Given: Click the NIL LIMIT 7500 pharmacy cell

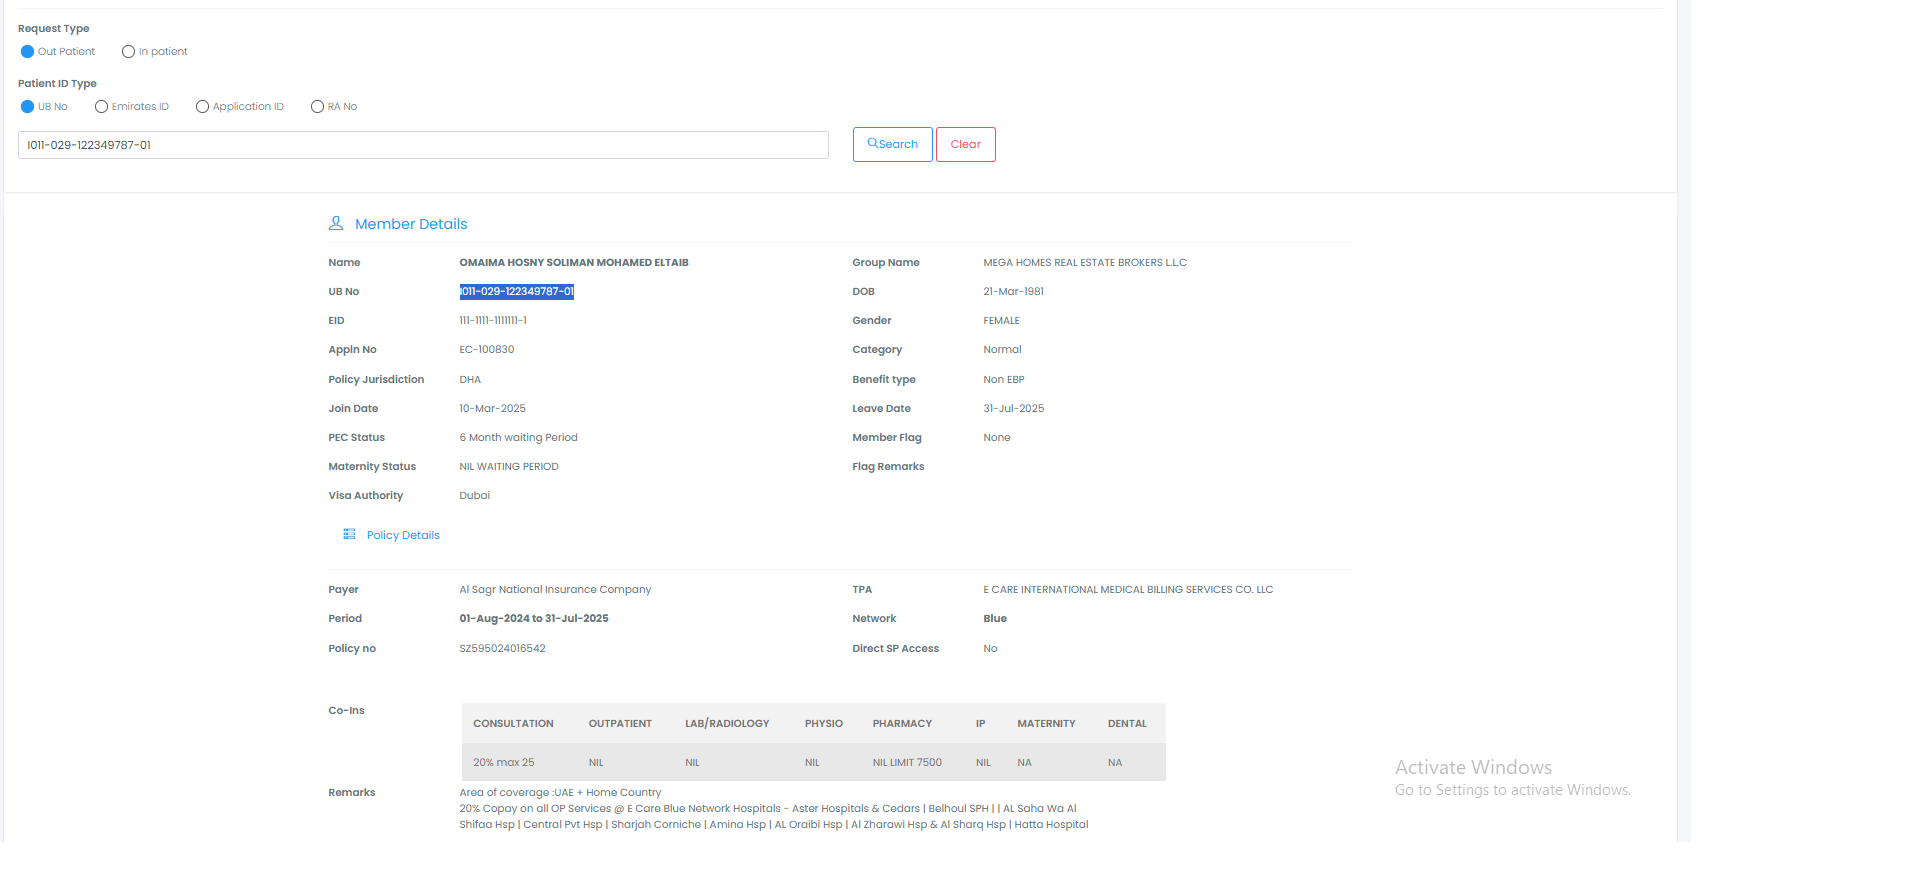Looking at the screenshot, I should click(907, 763).
